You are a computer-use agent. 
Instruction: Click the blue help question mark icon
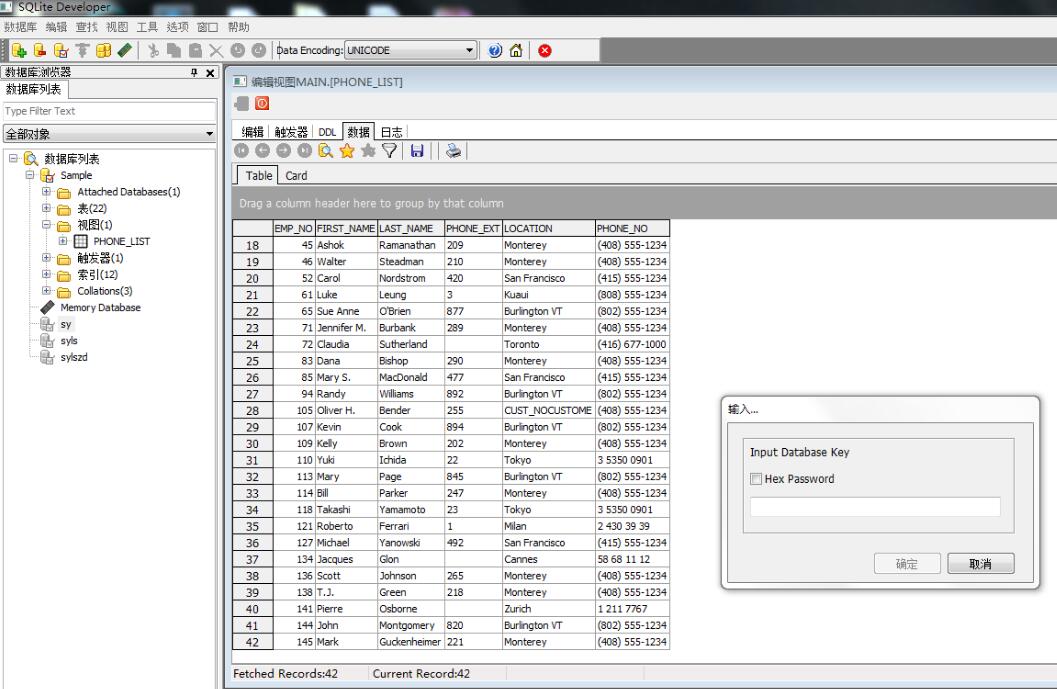pos(497,50)
